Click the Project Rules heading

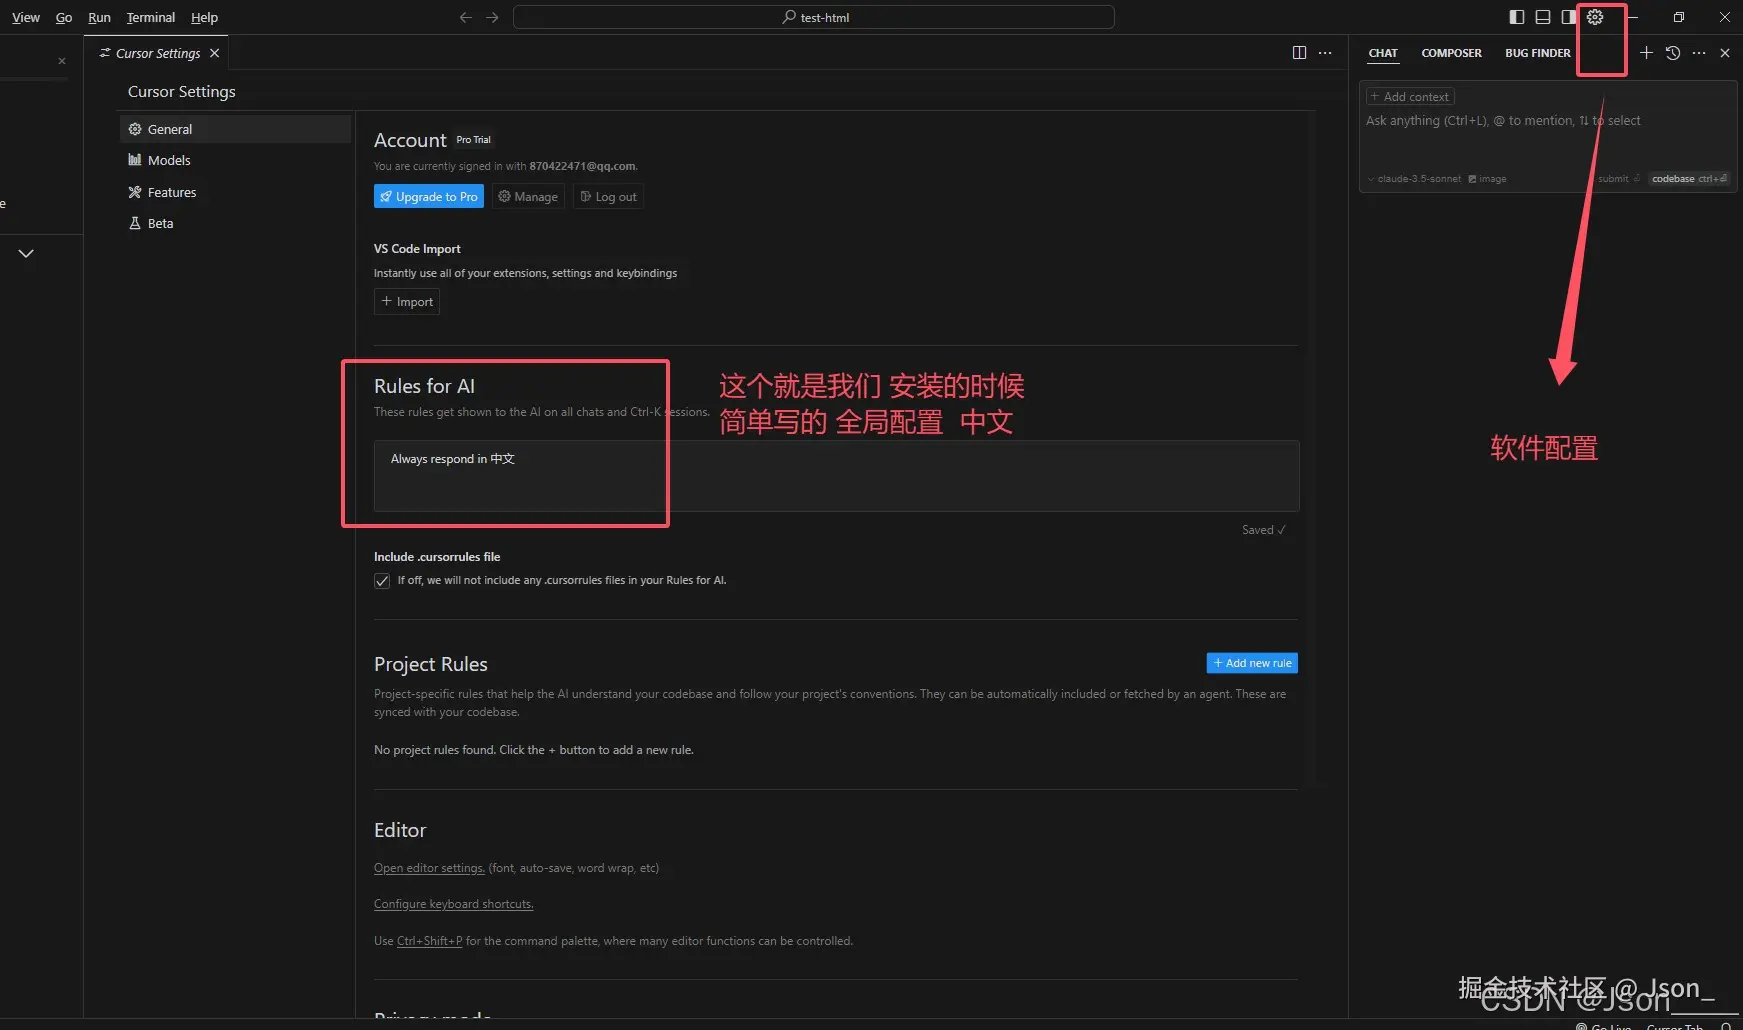431,664
